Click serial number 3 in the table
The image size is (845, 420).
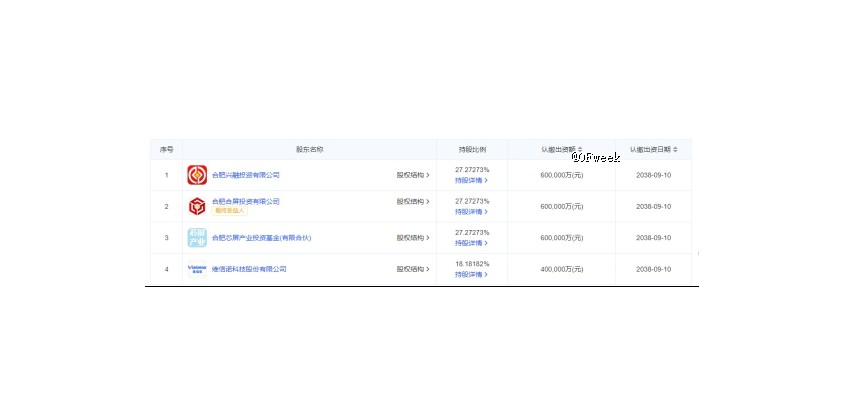point(167,238)
